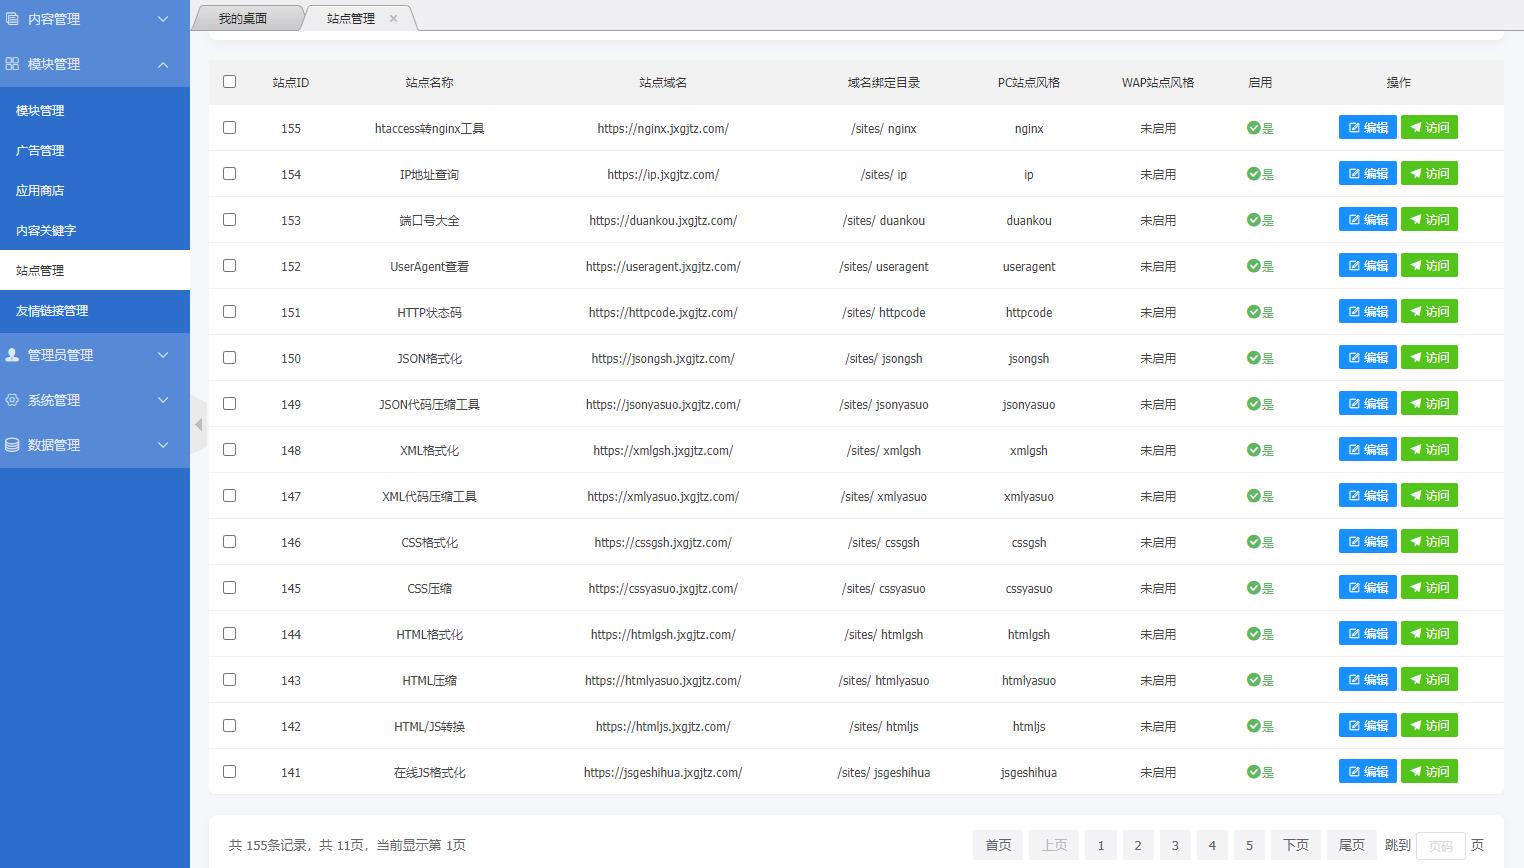Toggle the select-all checkbox in table header
Screen dimensions: 1524x868
[229, 82]
